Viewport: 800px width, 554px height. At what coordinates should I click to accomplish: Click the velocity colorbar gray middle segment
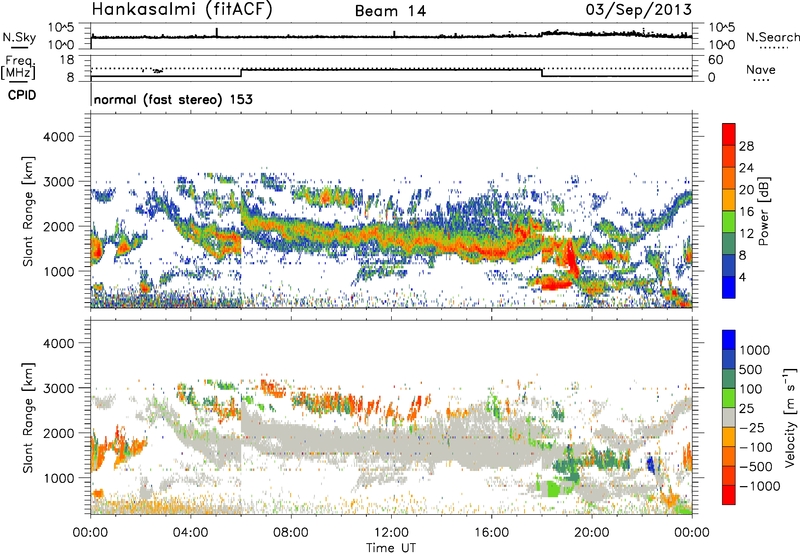tap(729, 417)
